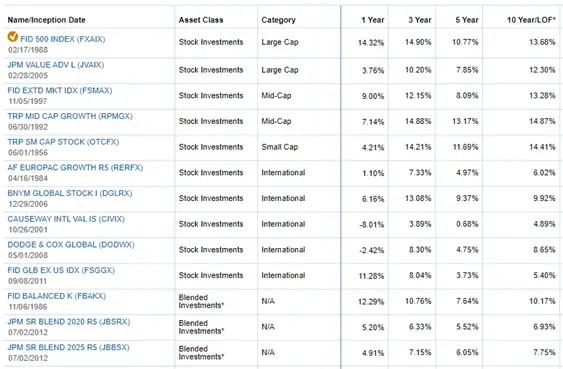Screen dimensions: 563x369
Task: Sort by the Name/Inception Date column header
Action: pos(47,20)
